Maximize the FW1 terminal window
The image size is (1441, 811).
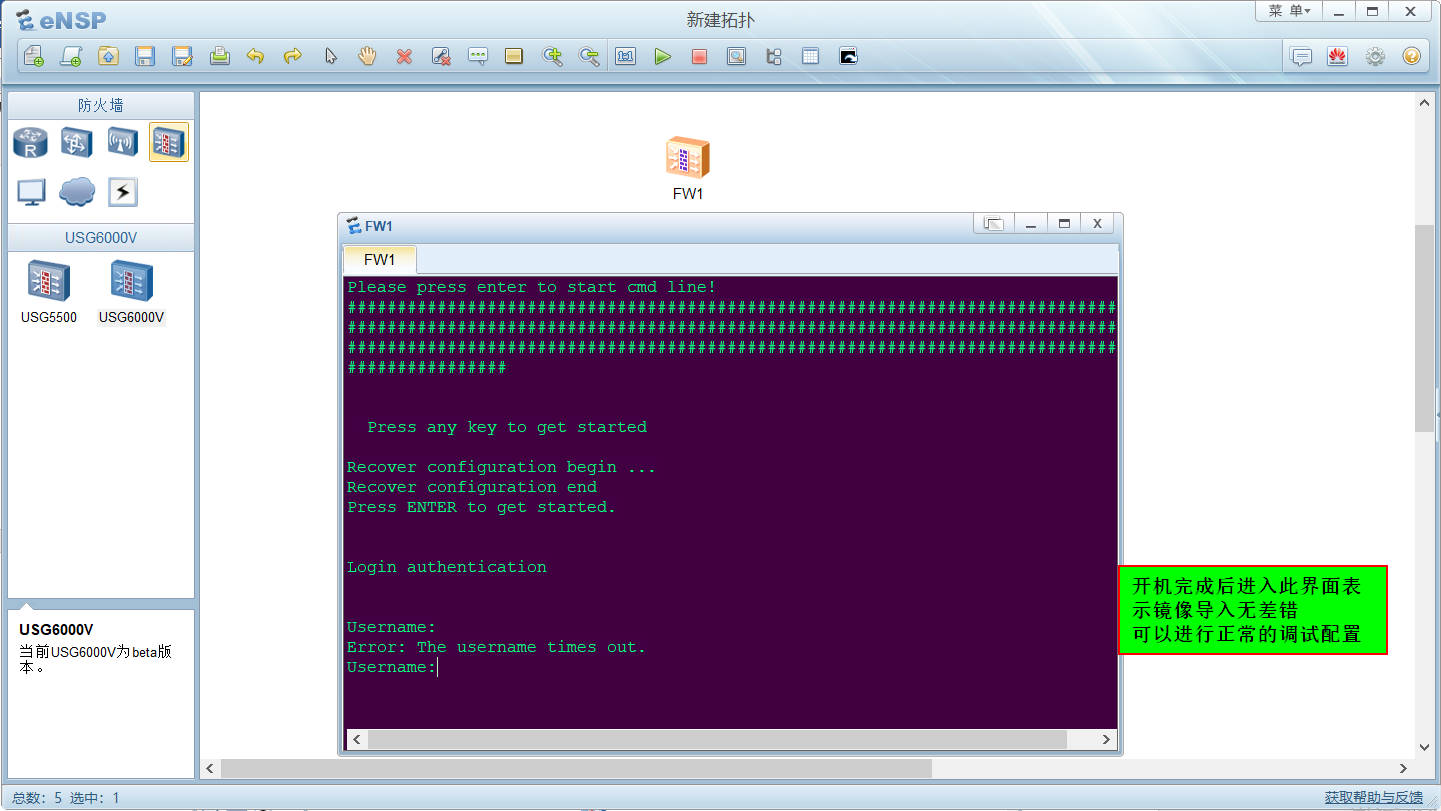tap(1064, 224)
